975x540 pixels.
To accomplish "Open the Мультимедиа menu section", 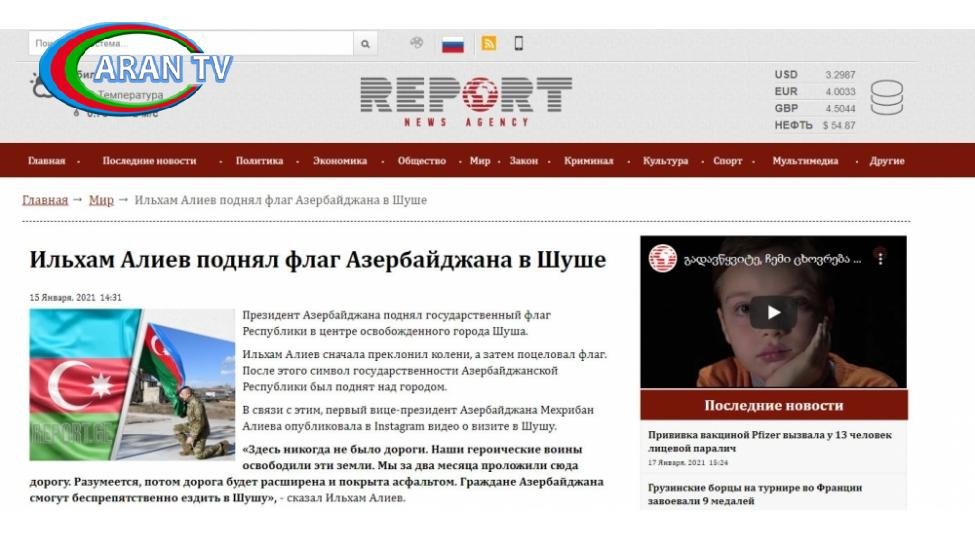I will point(805,161).
